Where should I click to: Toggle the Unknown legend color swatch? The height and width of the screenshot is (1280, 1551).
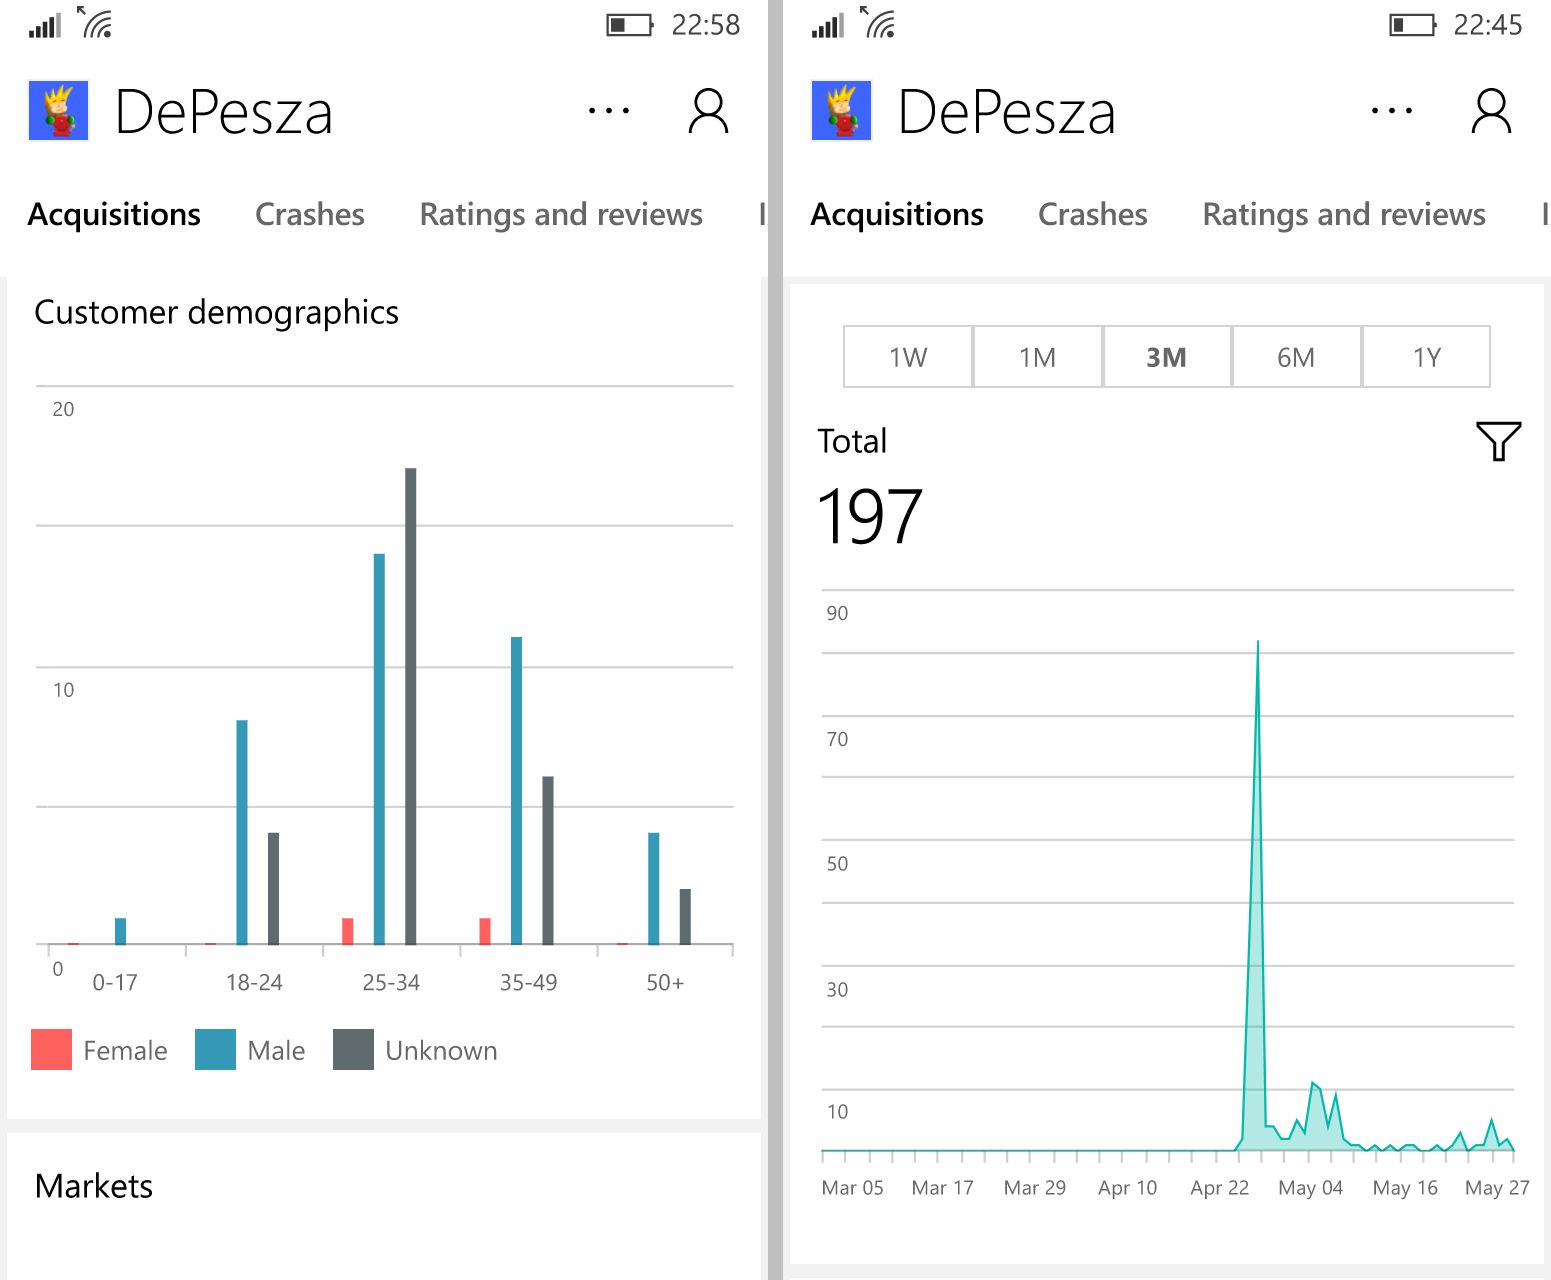(353, 1050)
